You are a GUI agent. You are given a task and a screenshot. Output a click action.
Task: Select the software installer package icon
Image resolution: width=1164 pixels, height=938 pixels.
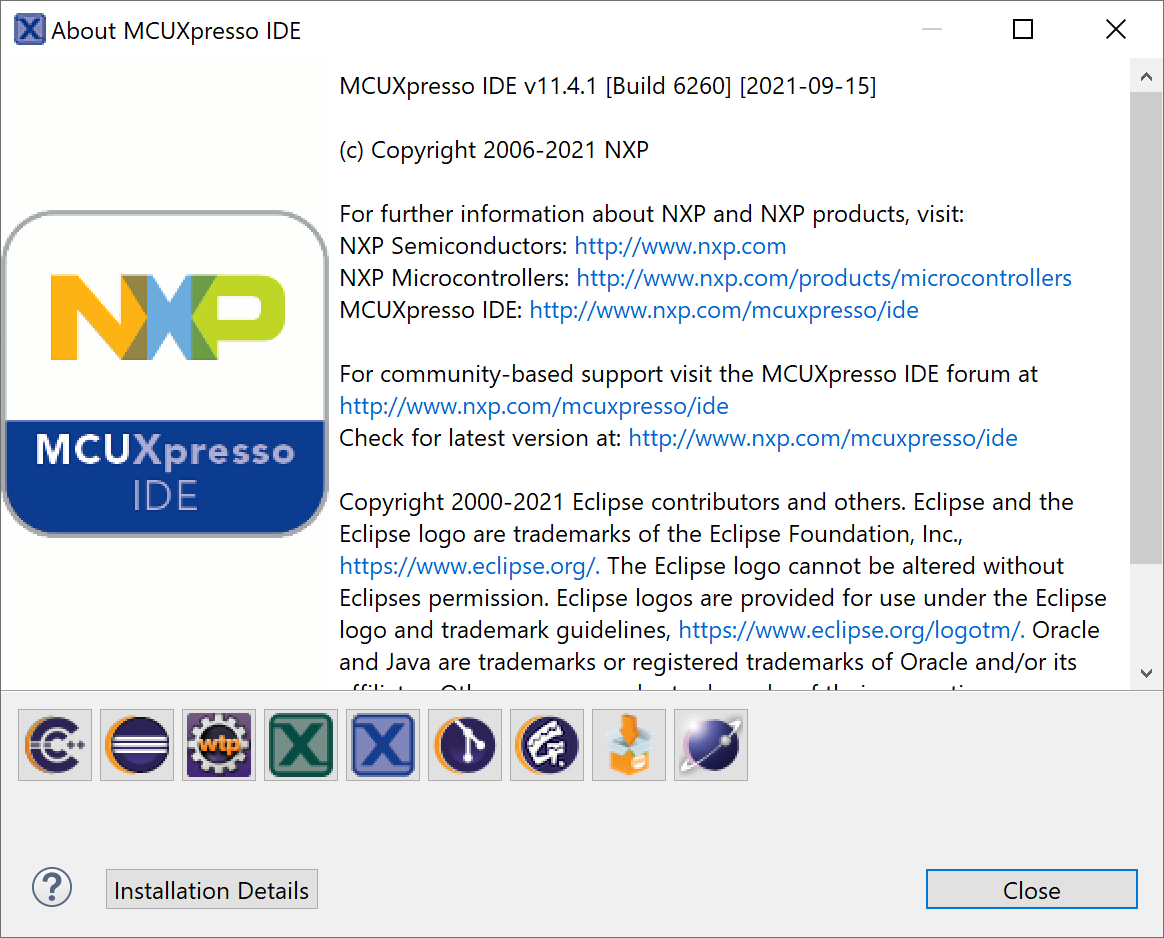[628, 745]
